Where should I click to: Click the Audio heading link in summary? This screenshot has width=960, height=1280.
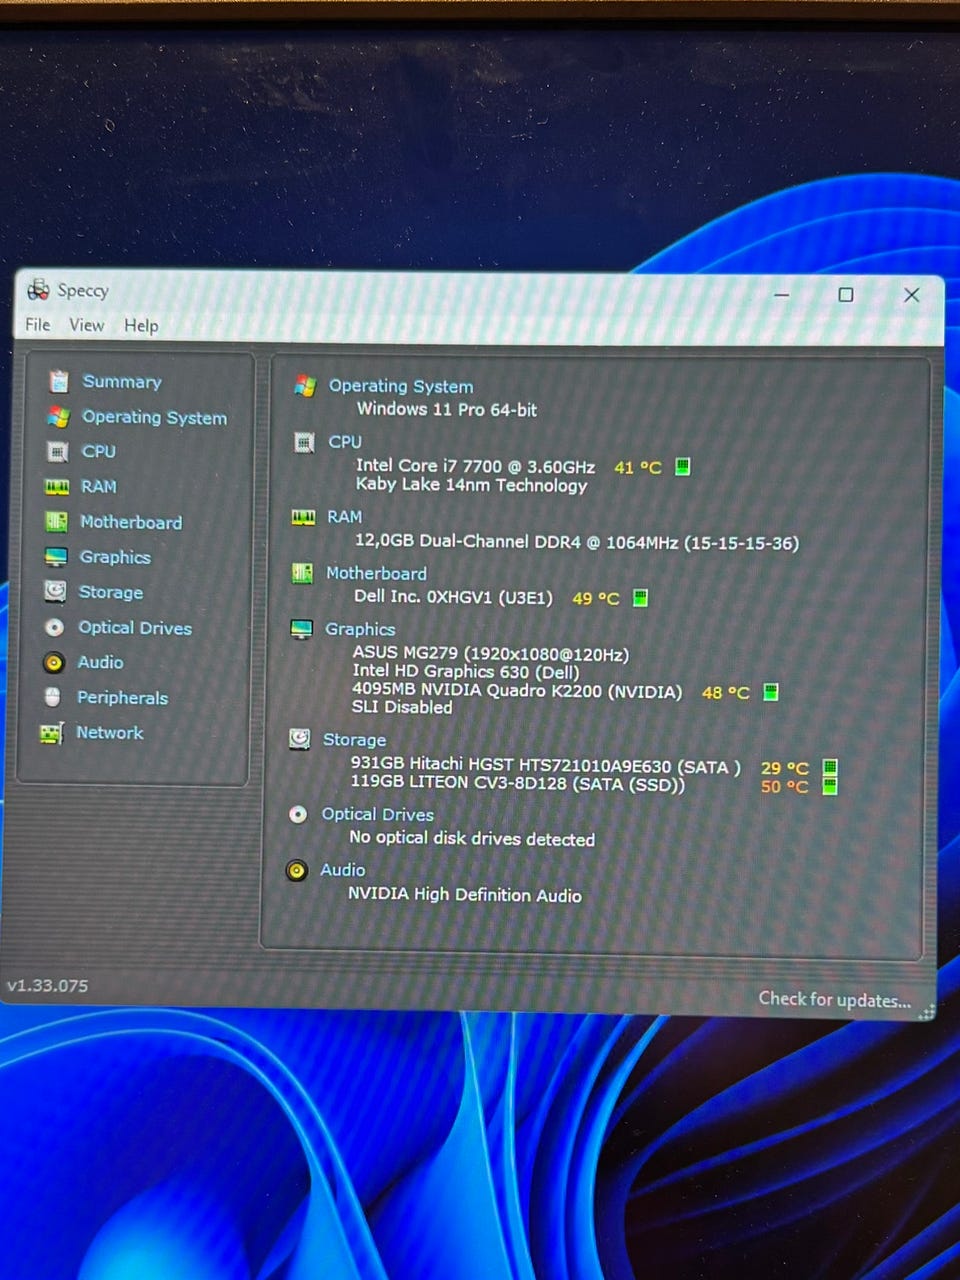[342, 870]
